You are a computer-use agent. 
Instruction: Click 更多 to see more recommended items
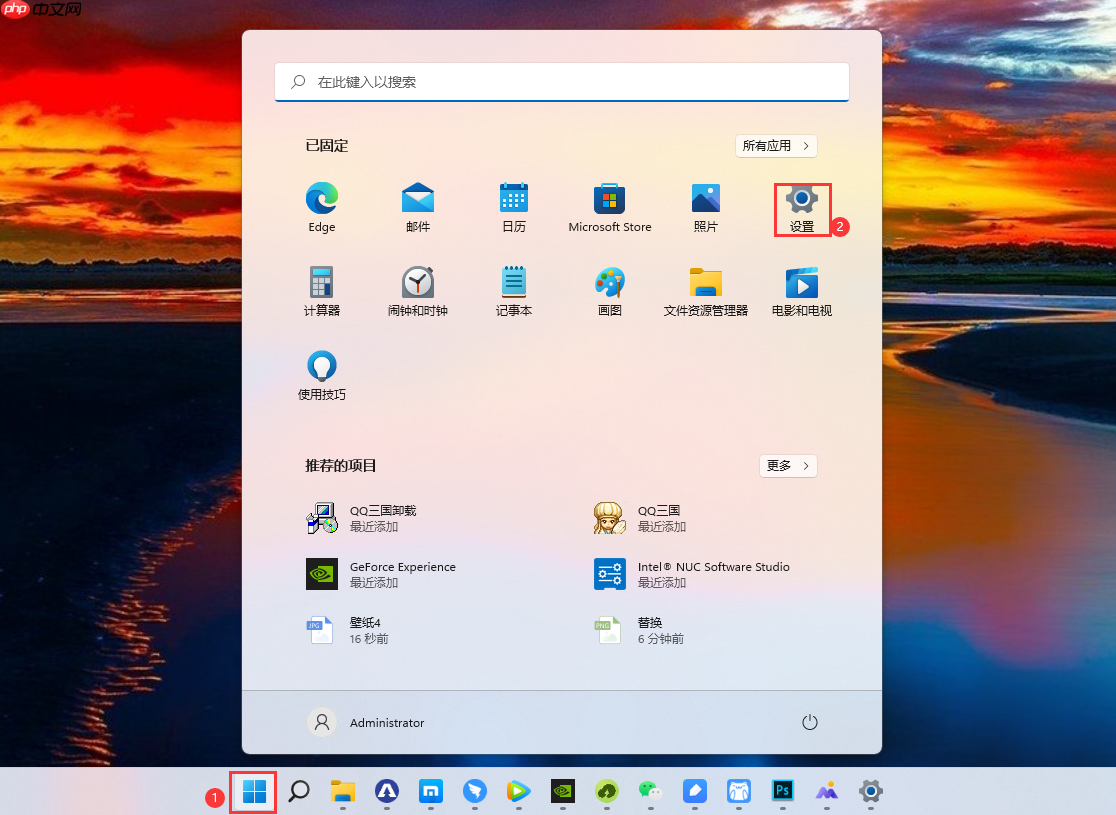click(788, 465)
